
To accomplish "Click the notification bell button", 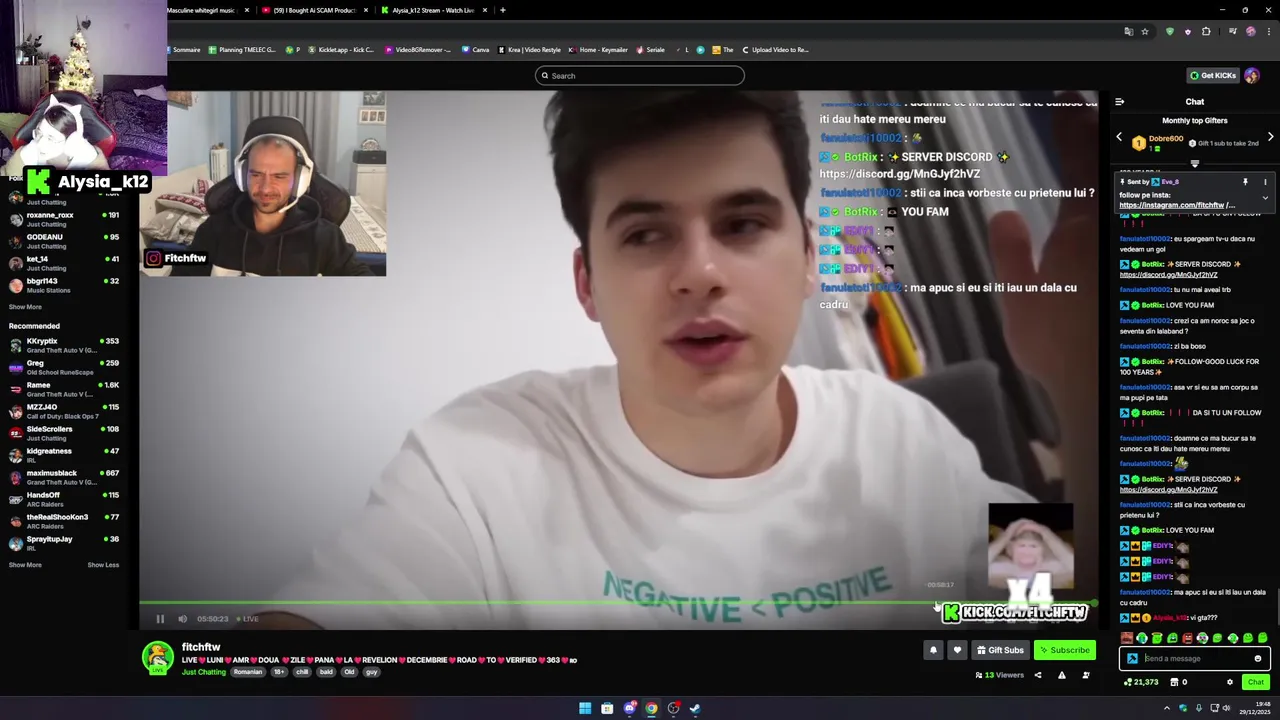I will [933, 650].
